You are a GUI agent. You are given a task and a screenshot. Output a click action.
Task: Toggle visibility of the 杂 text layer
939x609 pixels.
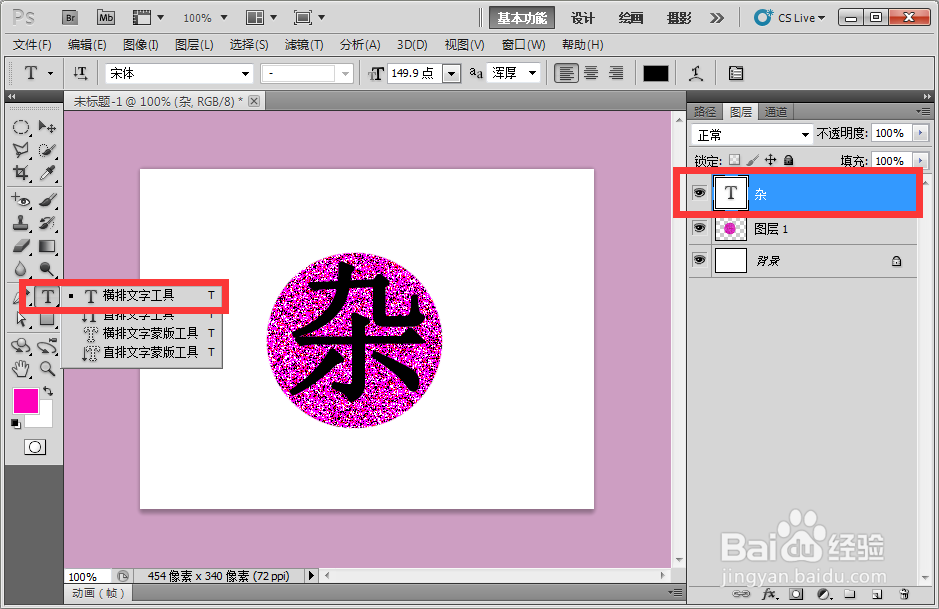tap(698, 193)
